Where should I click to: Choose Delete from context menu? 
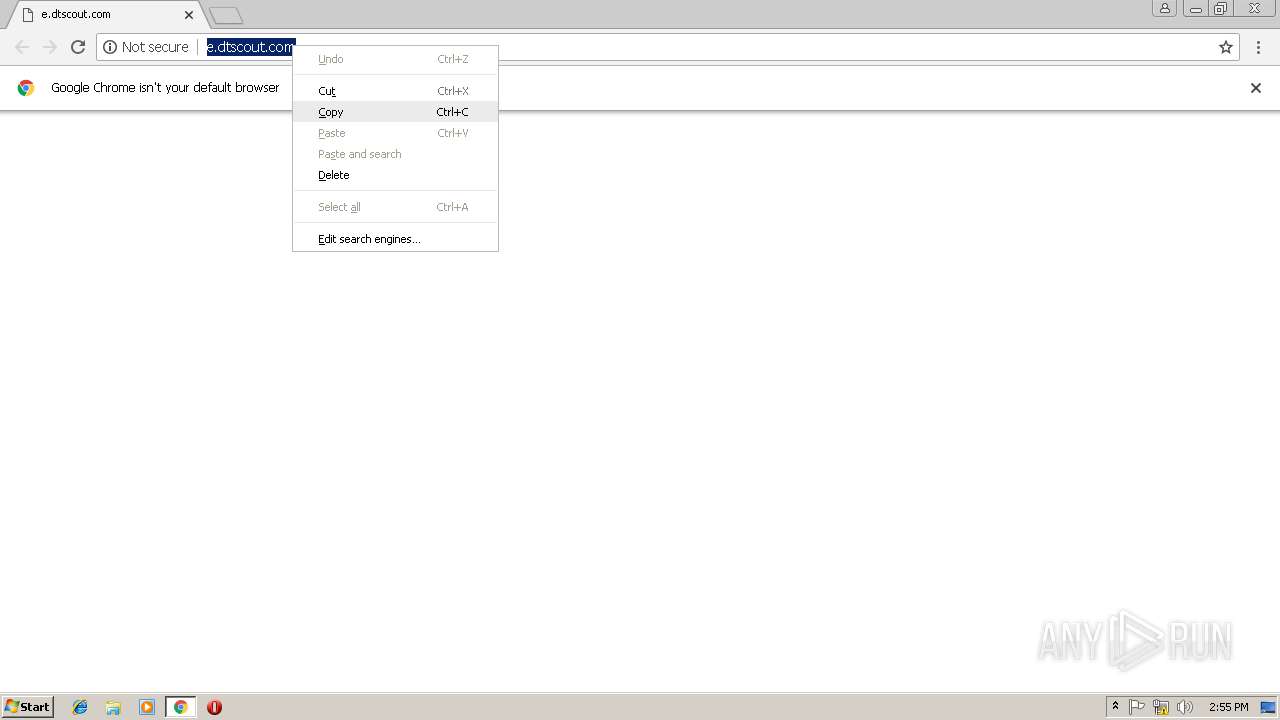[395, 175]
